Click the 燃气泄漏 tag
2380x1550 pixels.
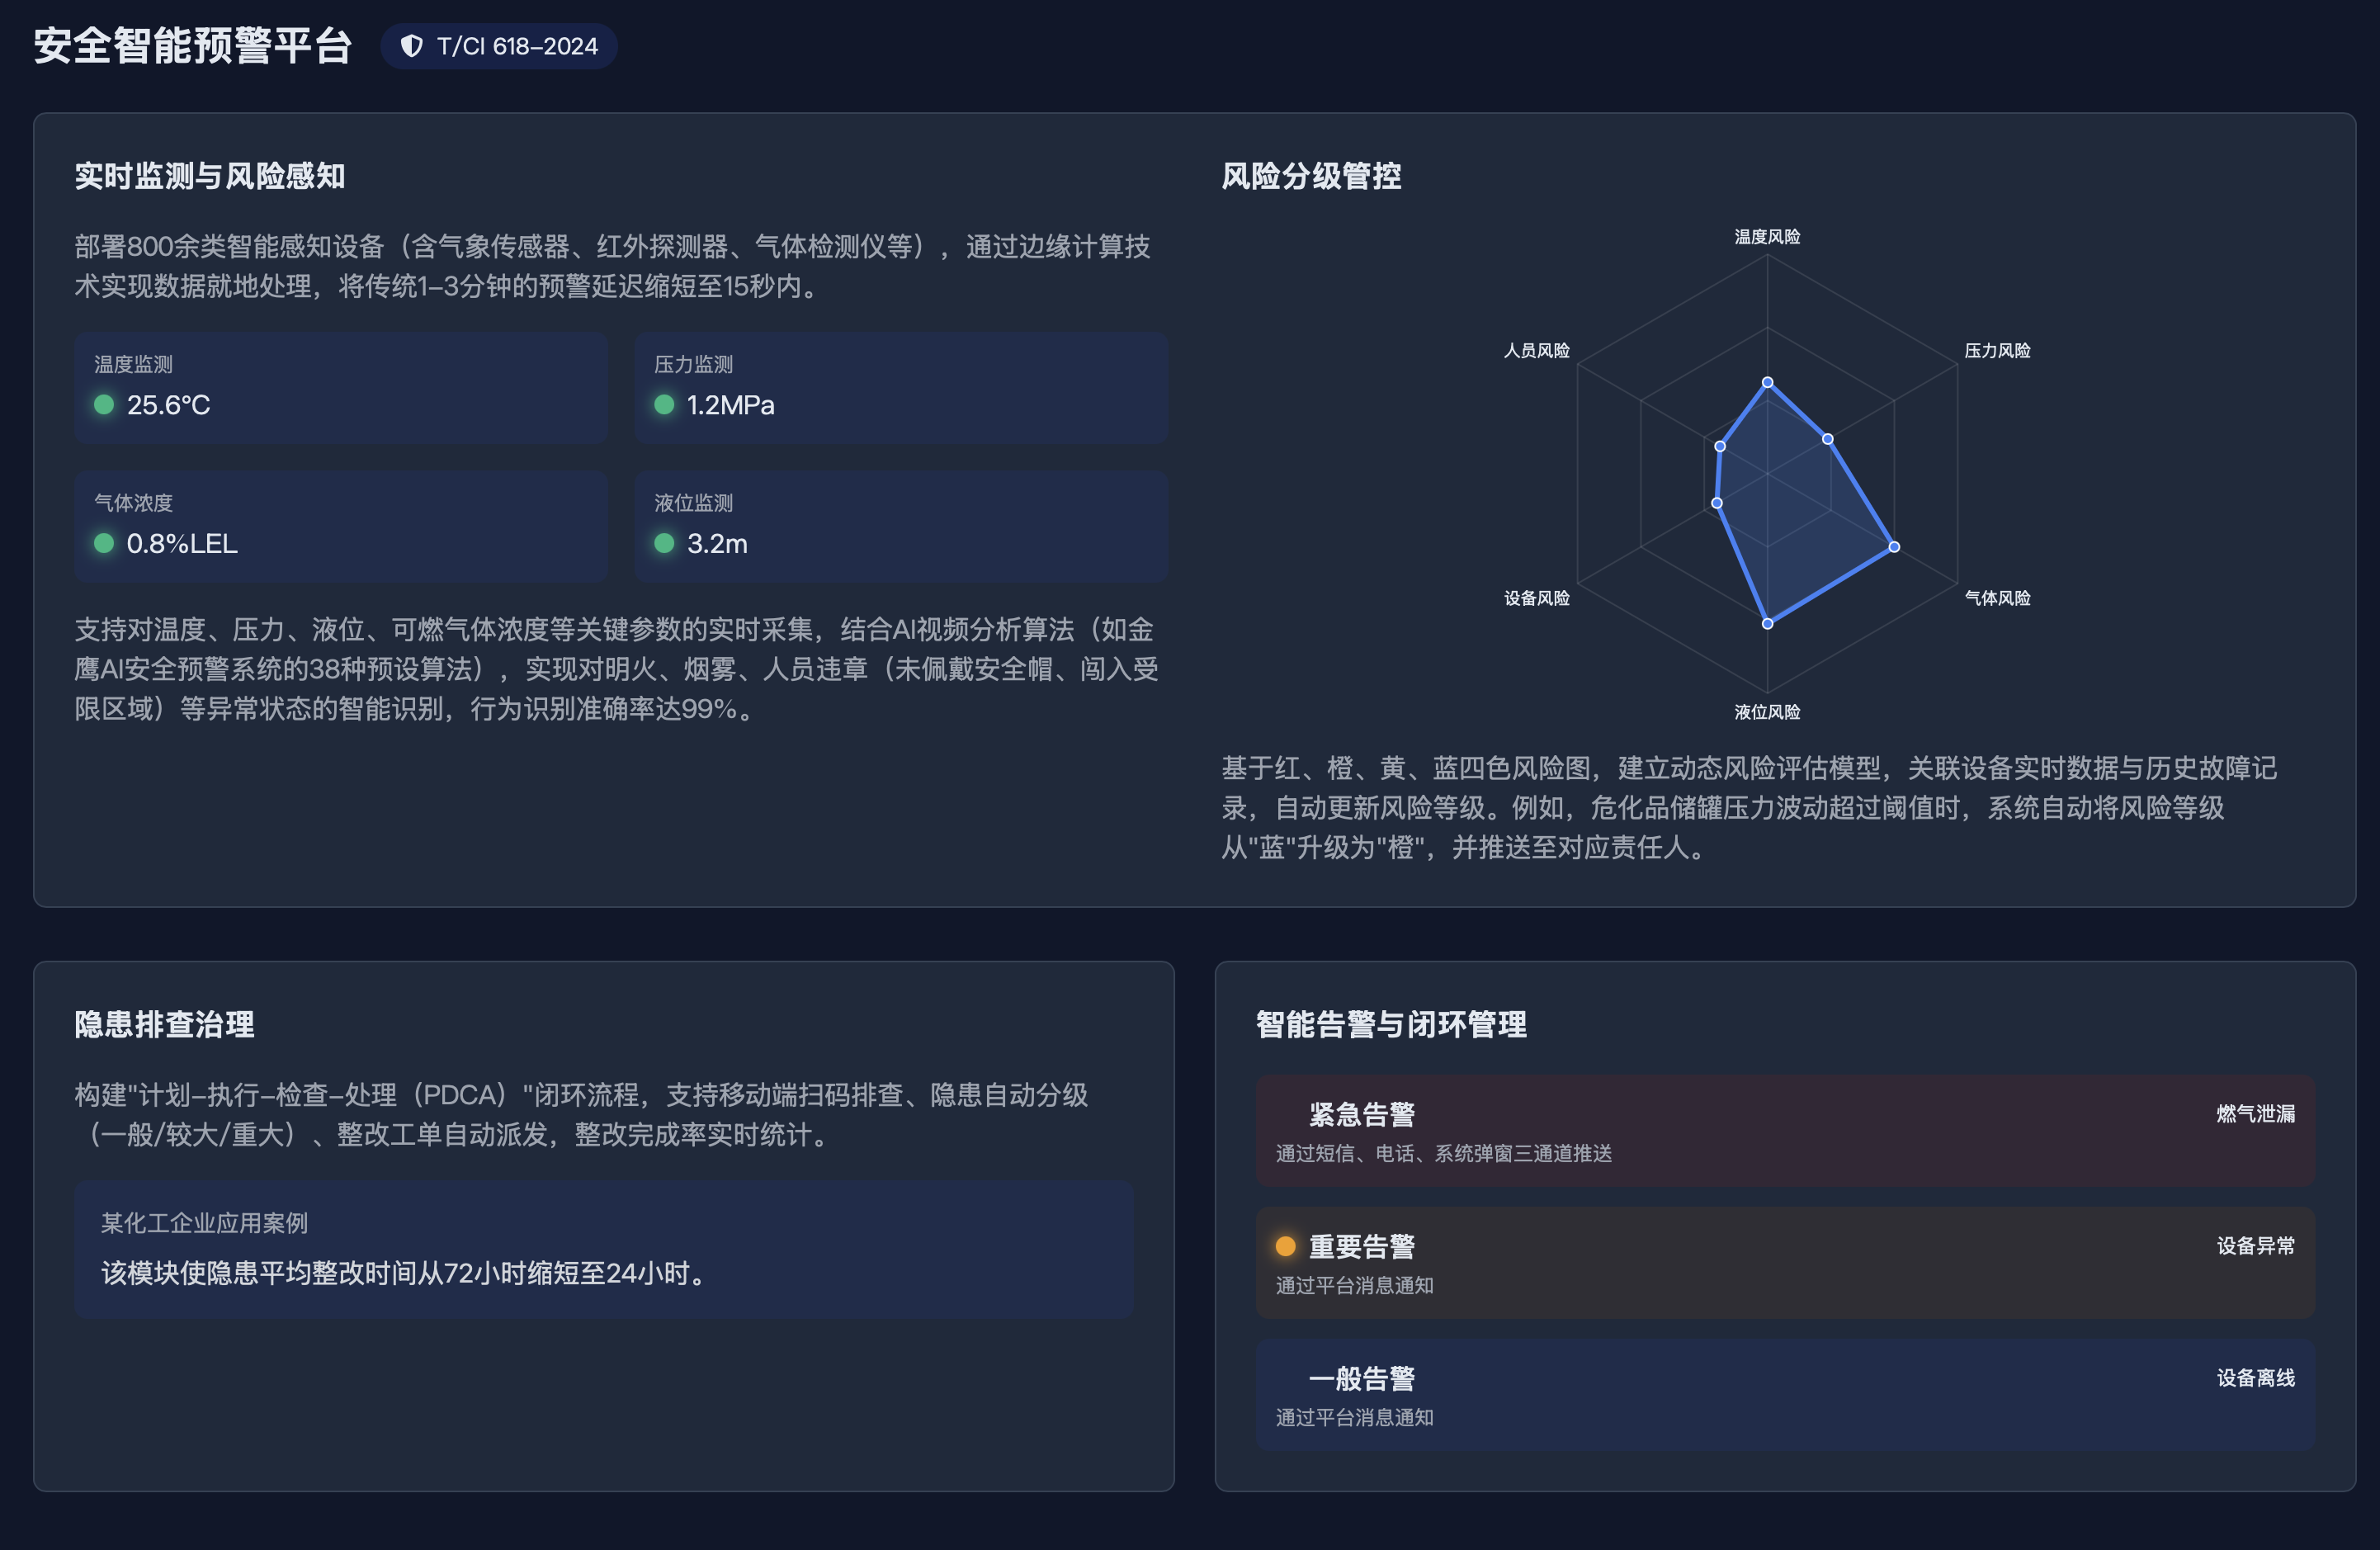pyautogui.click(x=2256, y=1114)
